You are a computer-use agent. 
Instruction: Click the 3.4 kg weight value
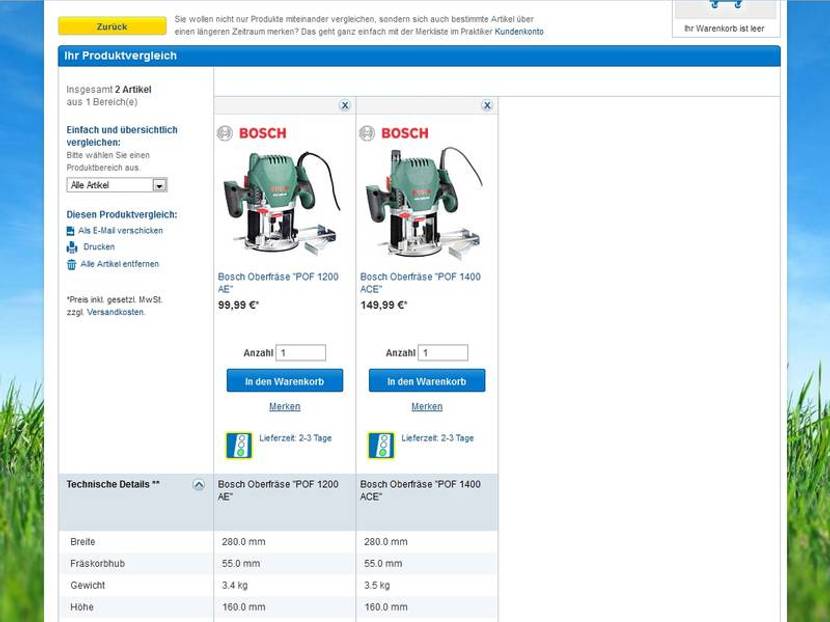pyautogui.click(x=234, y=585)
